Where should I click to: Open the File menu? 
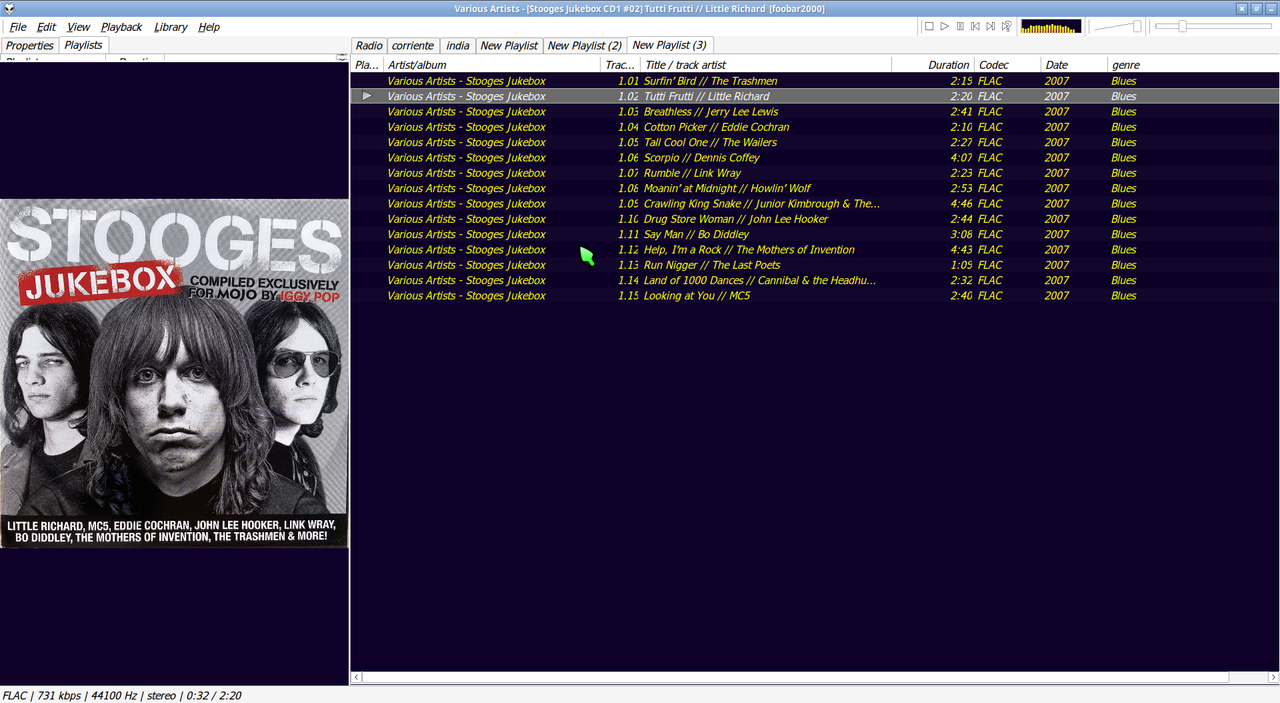18,27
